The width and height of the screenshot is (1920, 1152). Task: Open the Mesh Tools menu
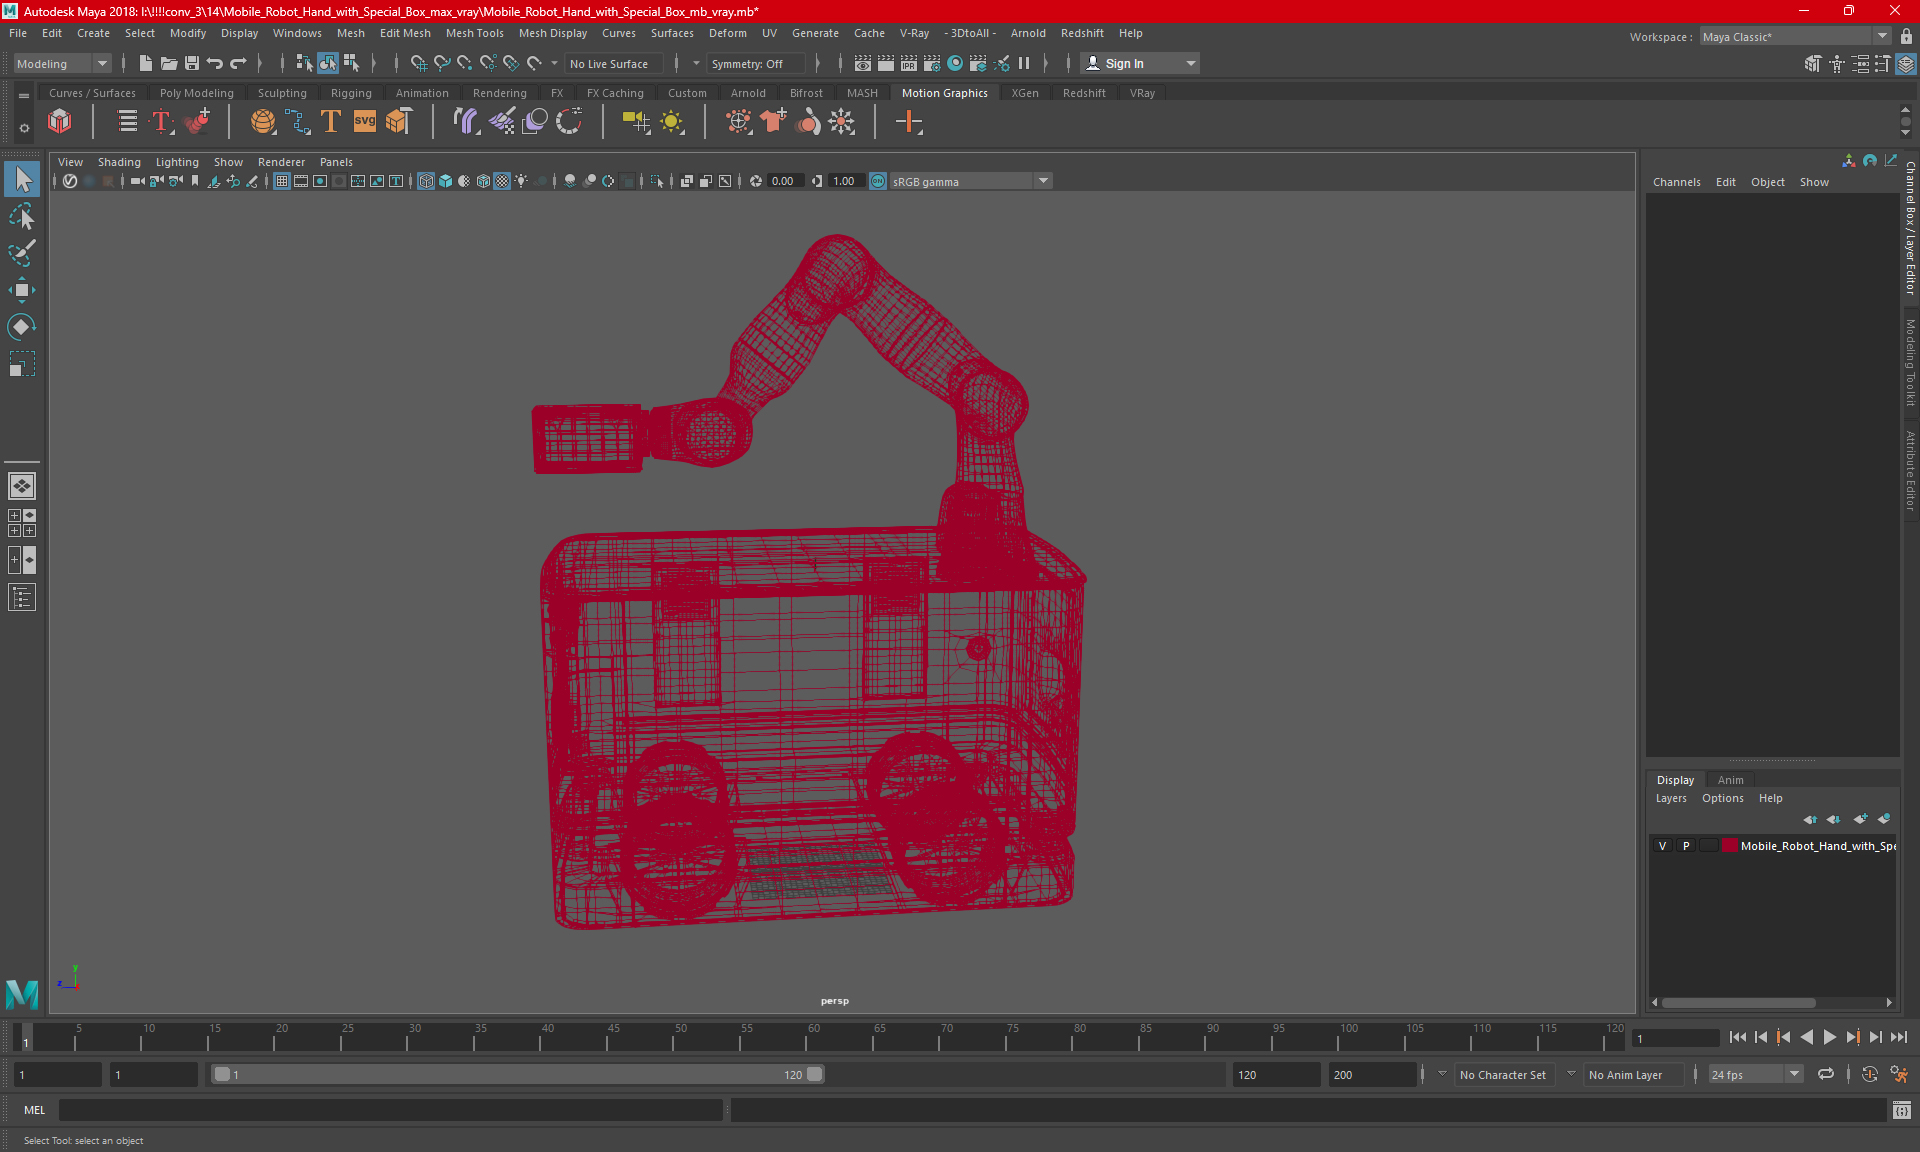(x=474, y=33)
